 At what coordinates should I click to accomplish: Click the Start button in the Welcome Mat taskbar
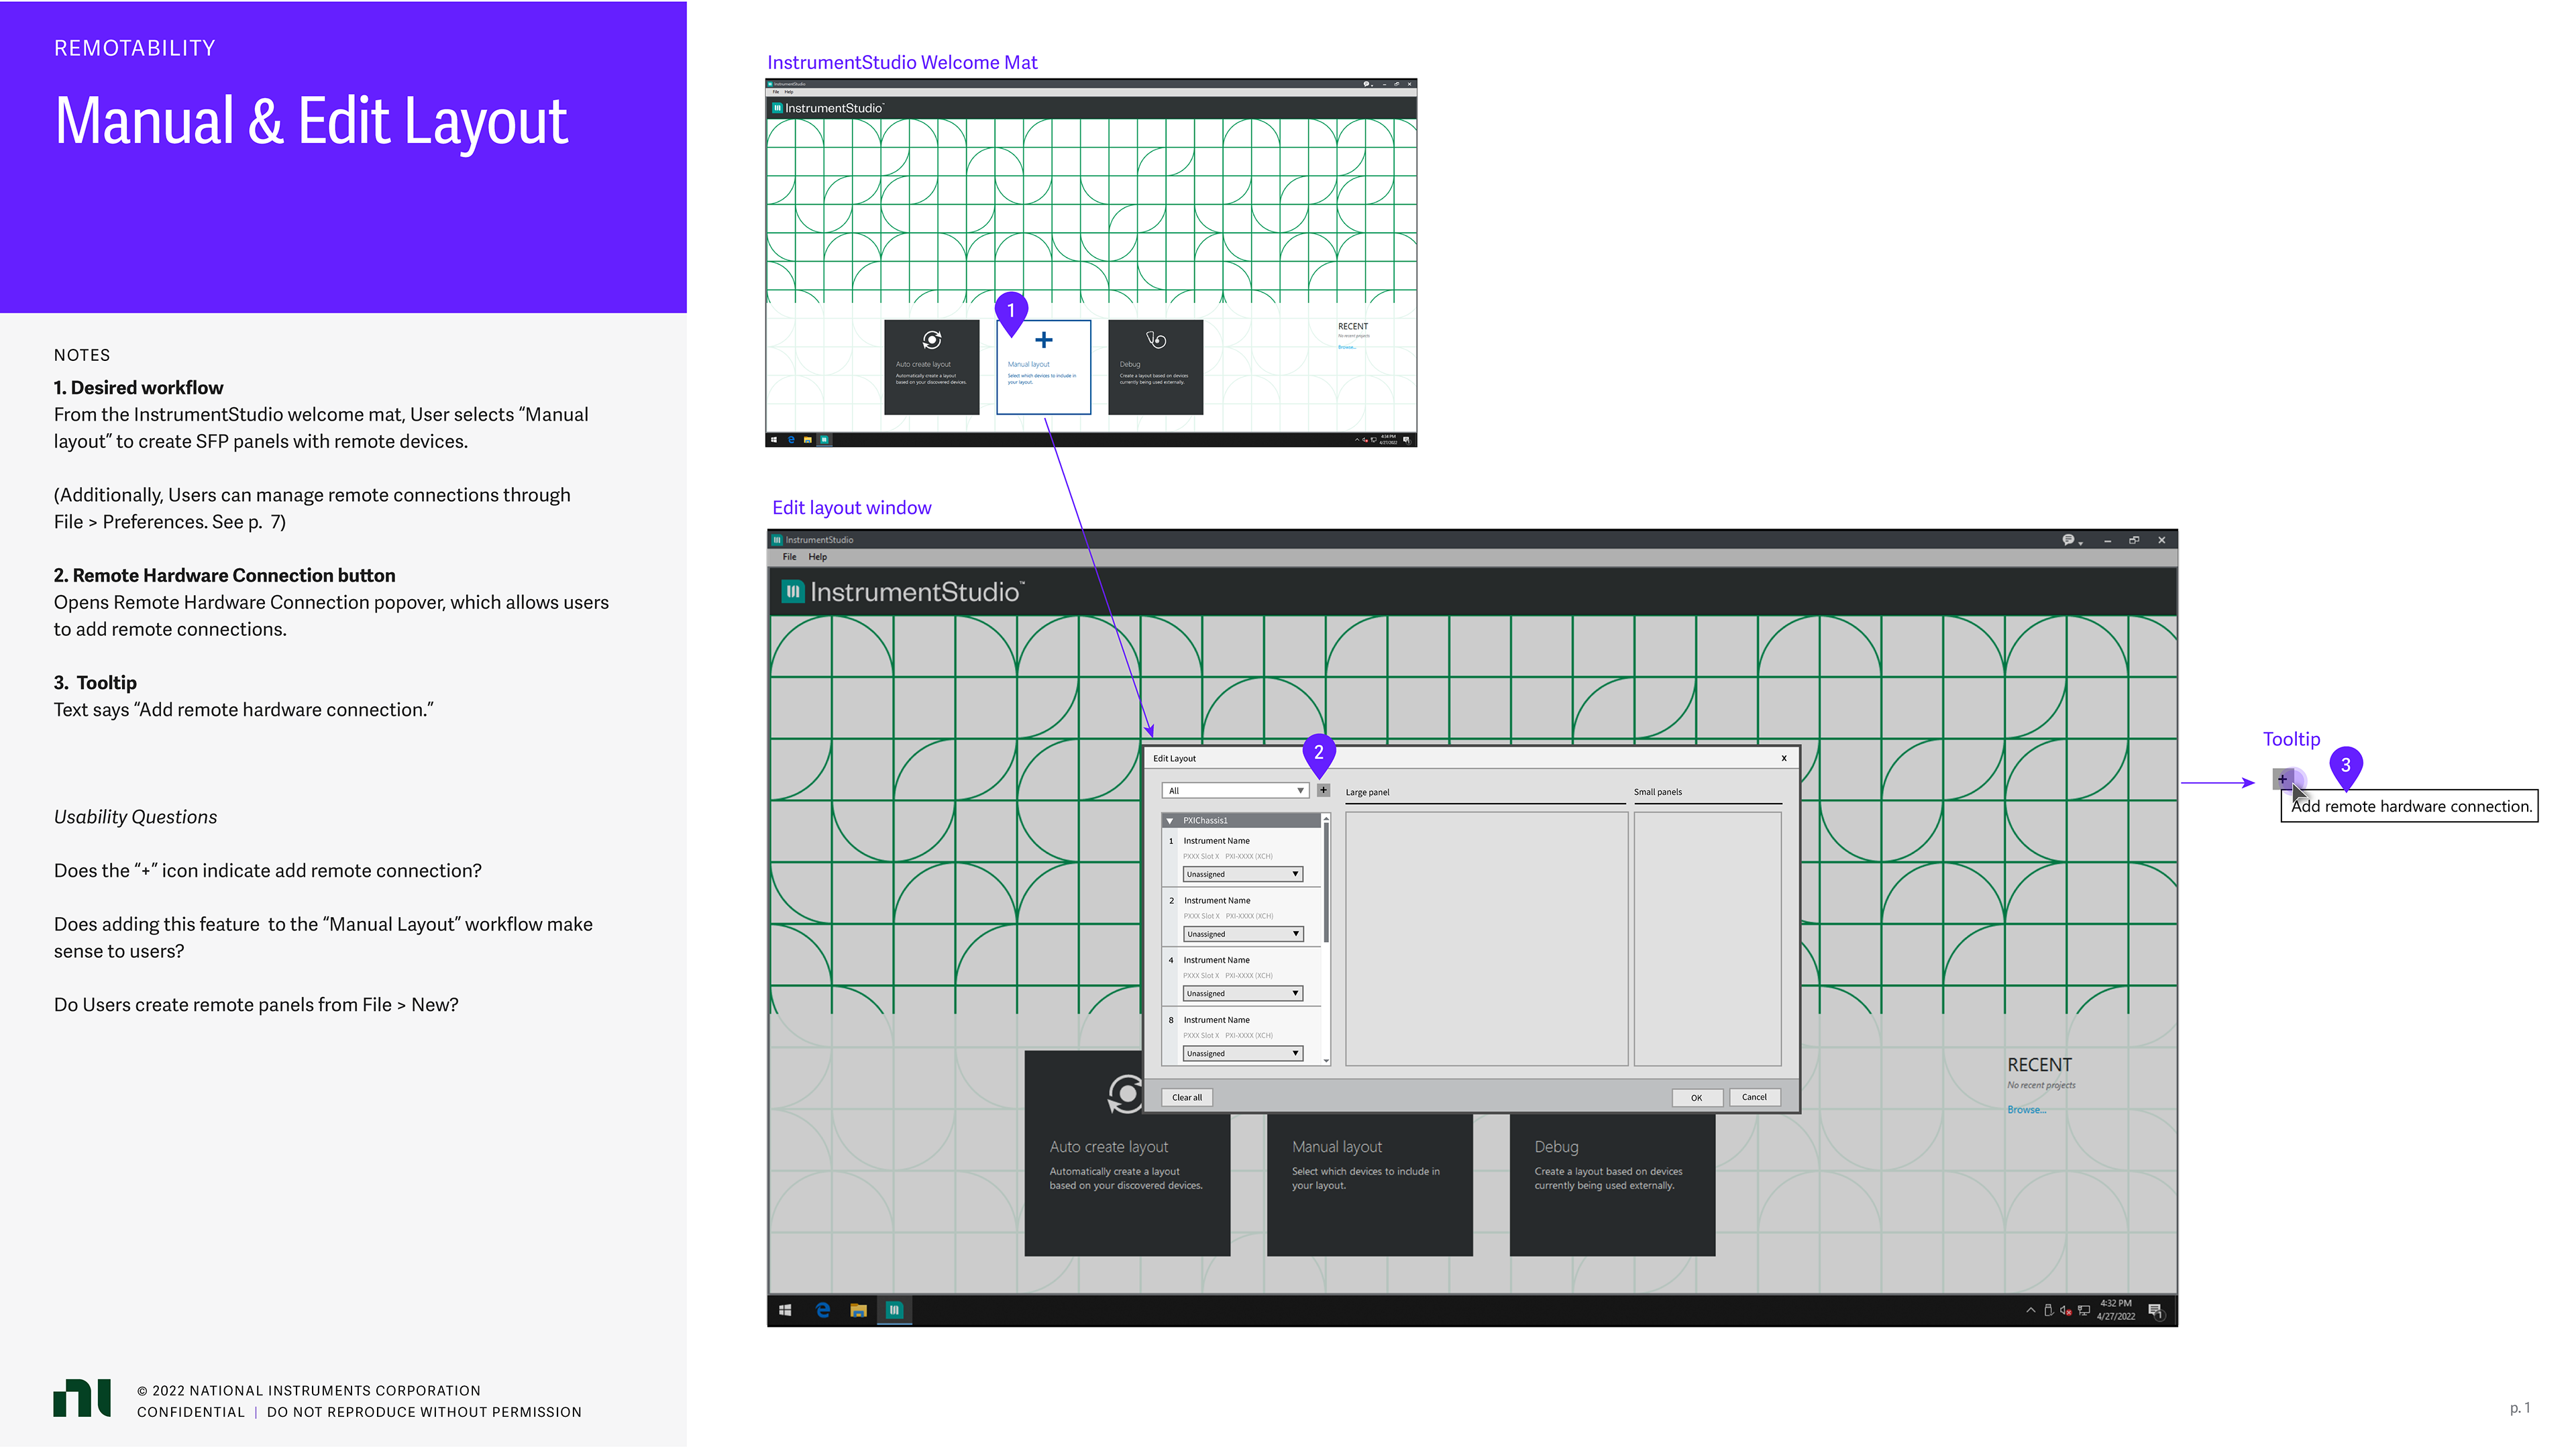pyautogui.click(x=773, y=439)
